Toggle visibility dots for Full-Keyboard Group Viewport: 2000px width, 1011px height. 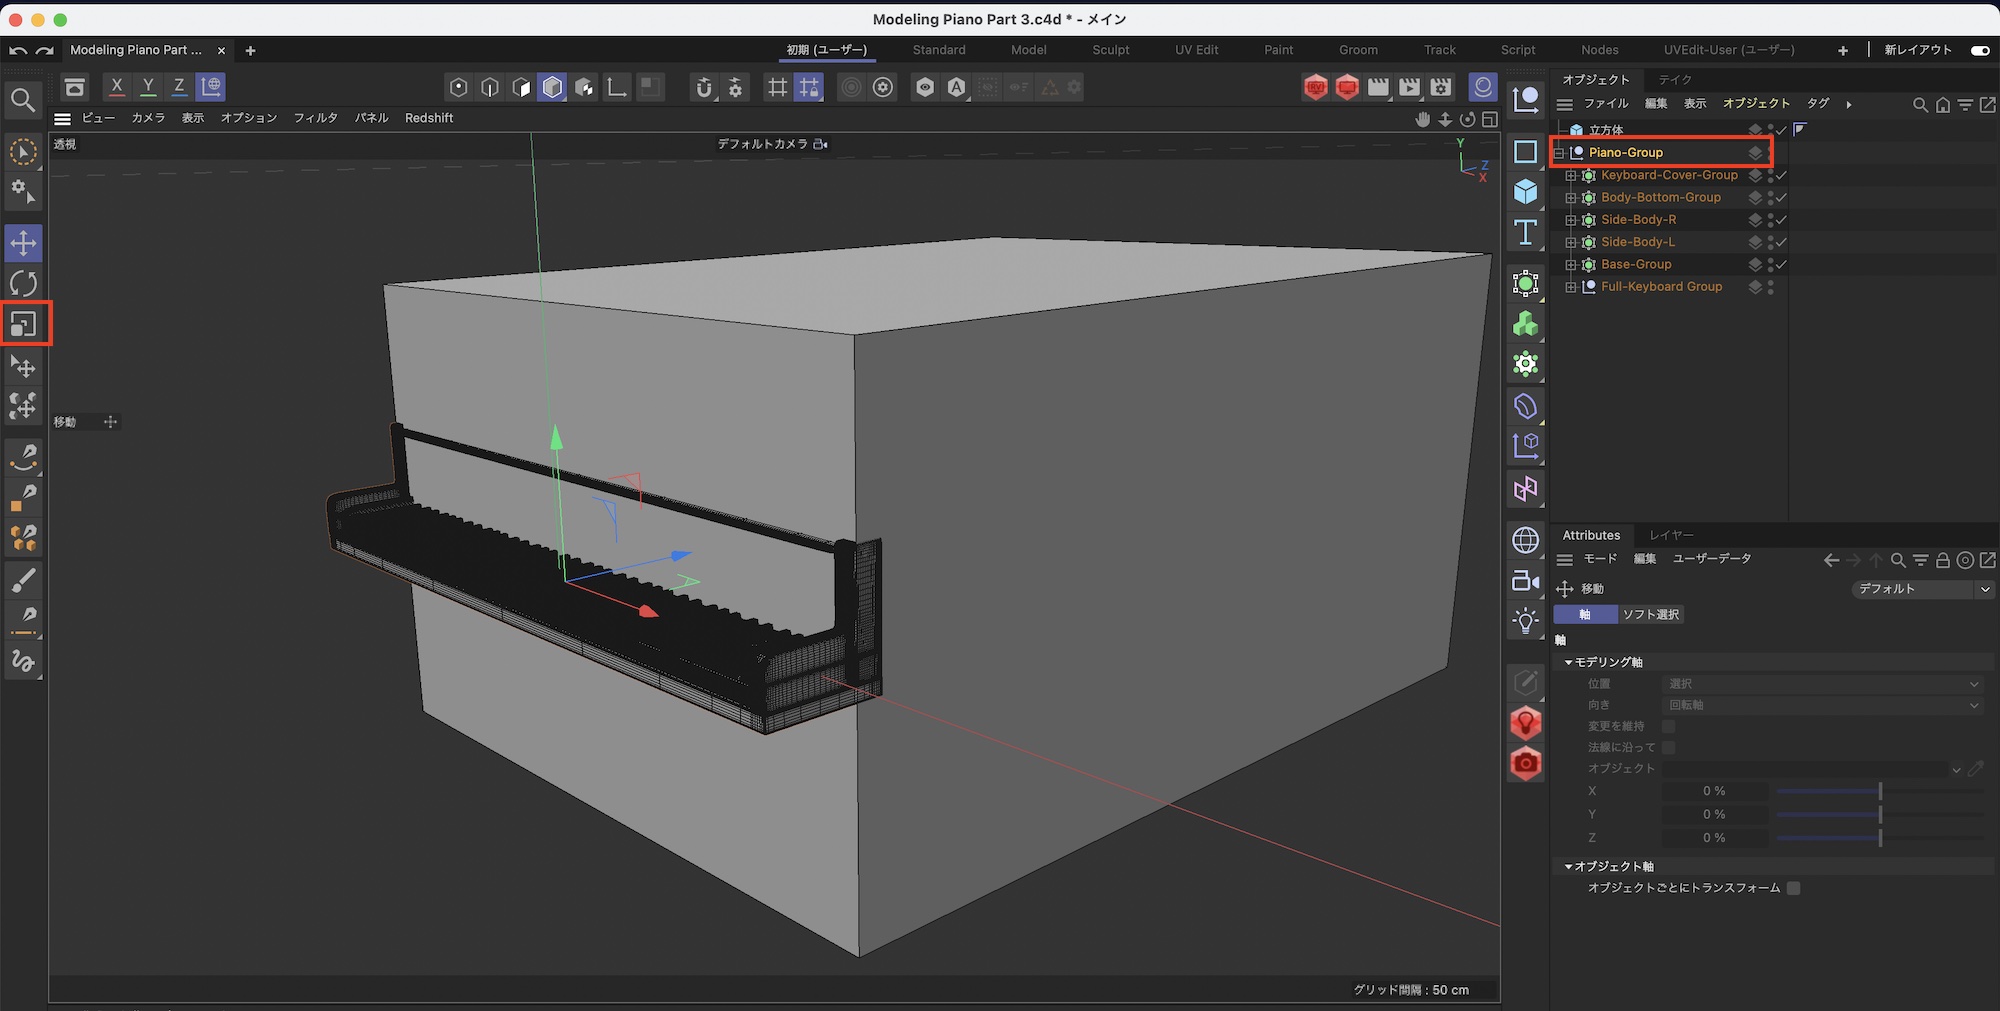tap(1770, 287)
